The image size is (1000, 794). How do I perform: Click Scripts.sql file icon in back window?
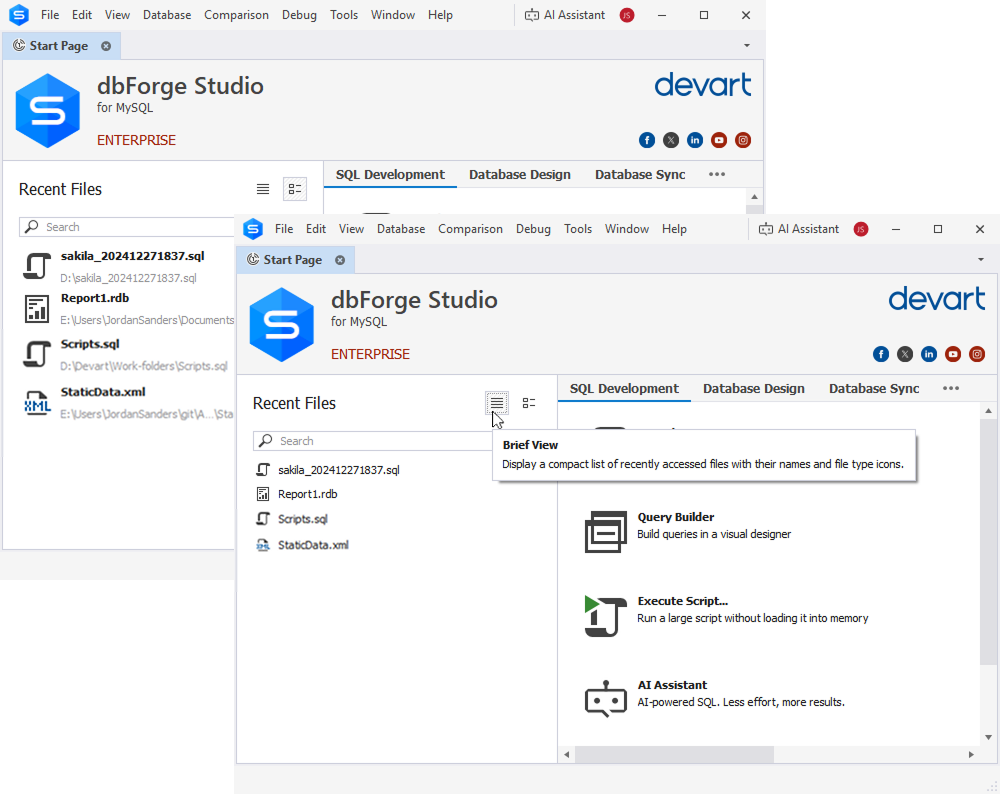[37, 354]
